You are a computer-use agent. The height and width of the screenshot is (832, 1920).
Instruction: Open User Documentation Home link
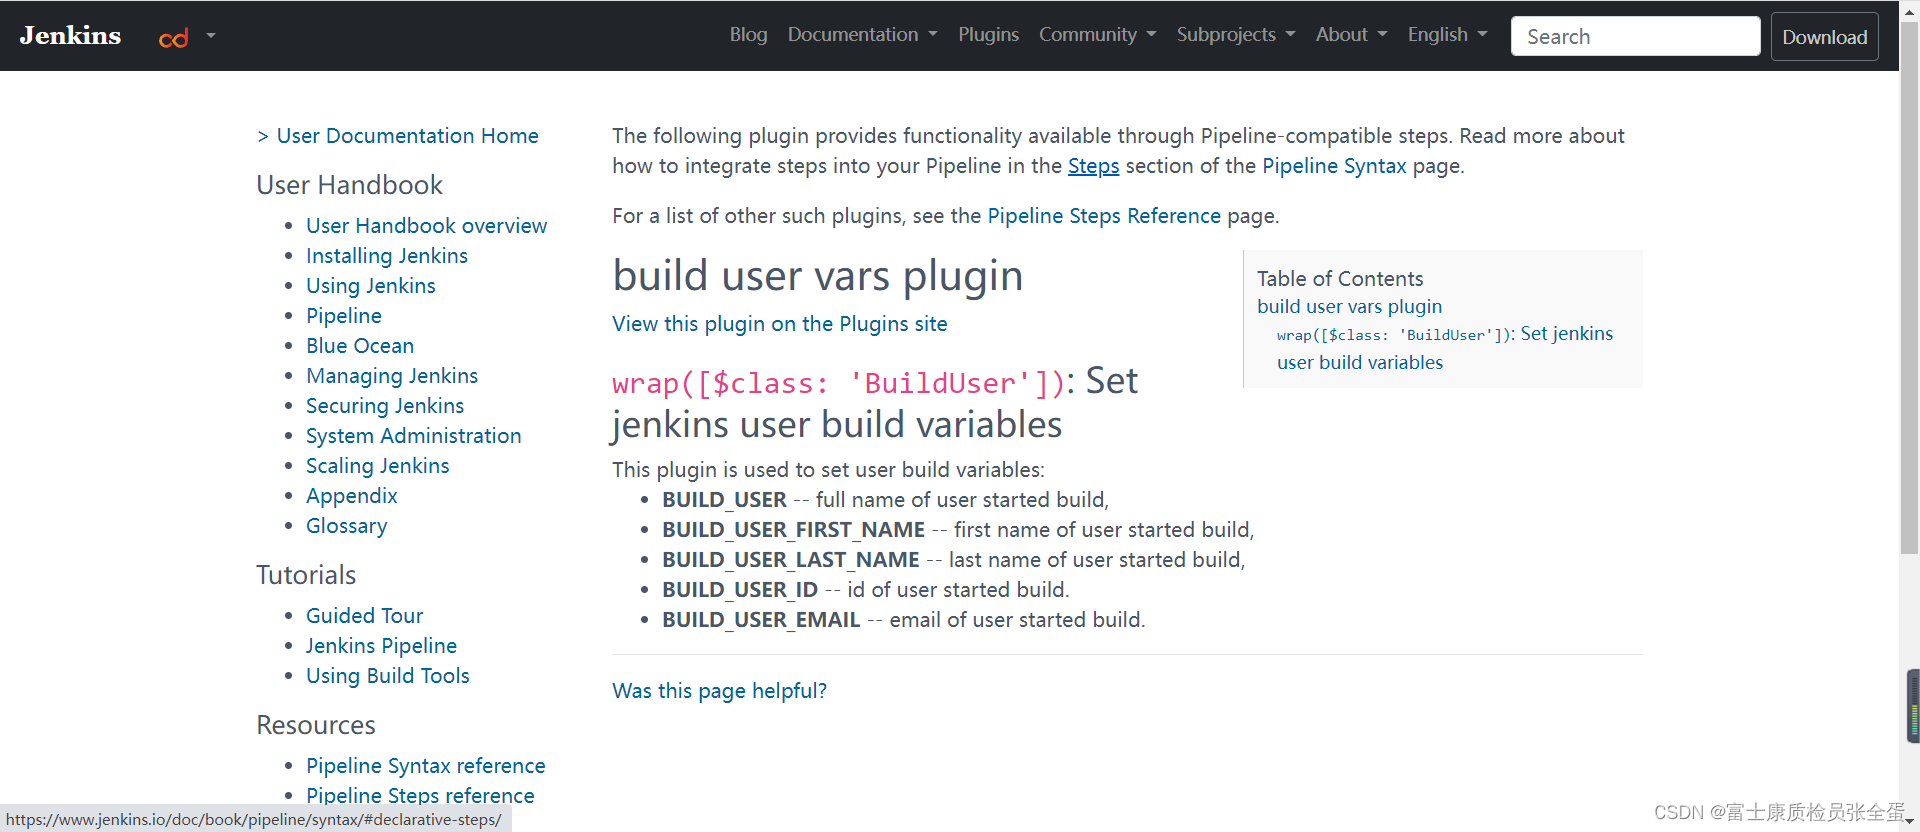point(407,136)
